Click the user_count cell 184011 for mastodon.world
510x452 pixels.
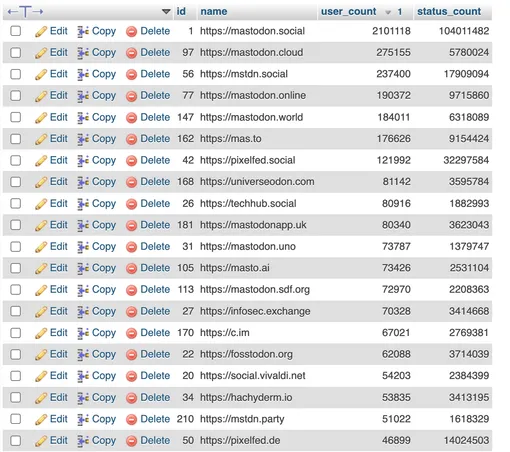[394, 117]
